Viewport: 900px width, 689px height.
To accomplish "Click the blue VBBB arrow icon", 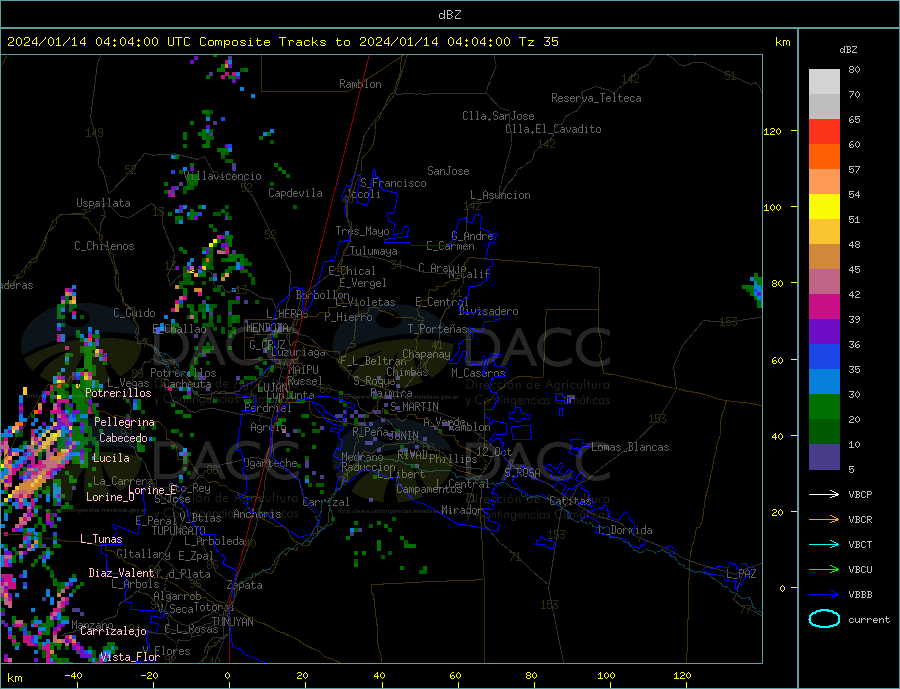I will [824, 594].
